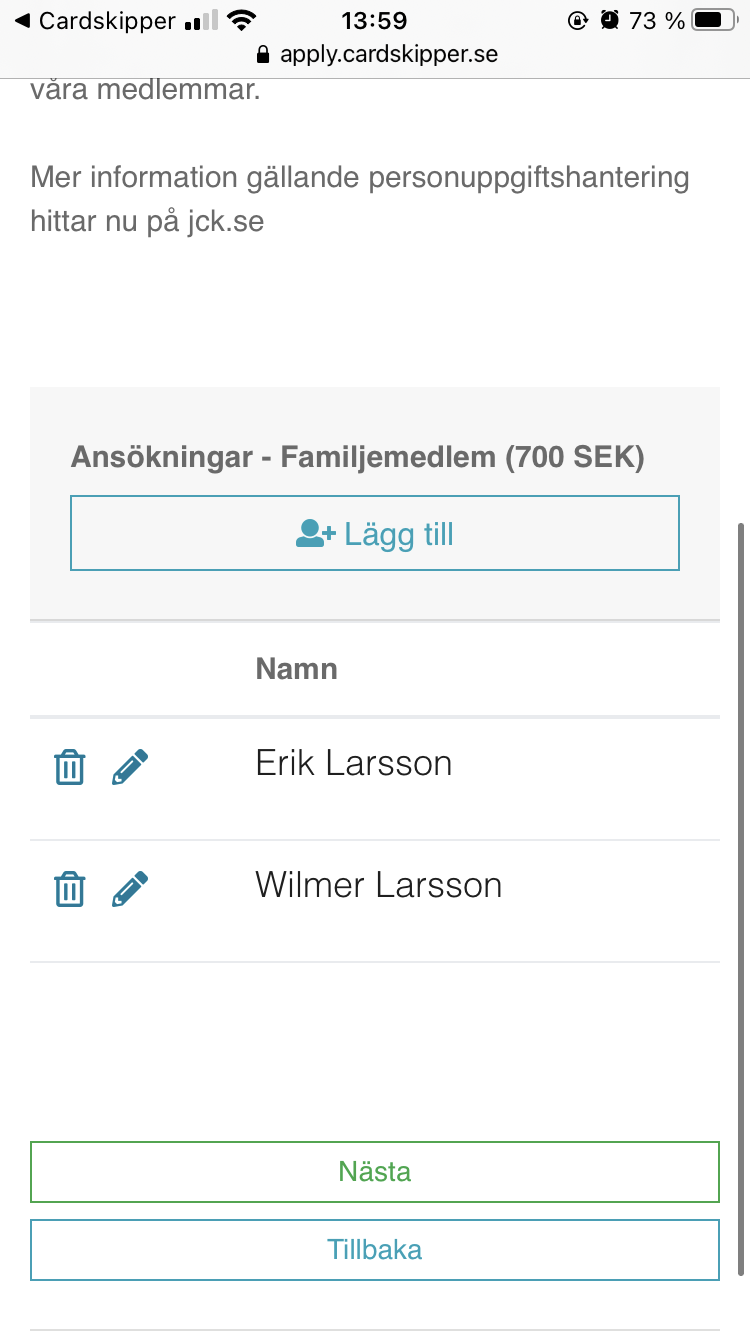Continue with the green Nästa button
The height and width of the screenshot is (1334, 750).
(x=375, y=1171)
